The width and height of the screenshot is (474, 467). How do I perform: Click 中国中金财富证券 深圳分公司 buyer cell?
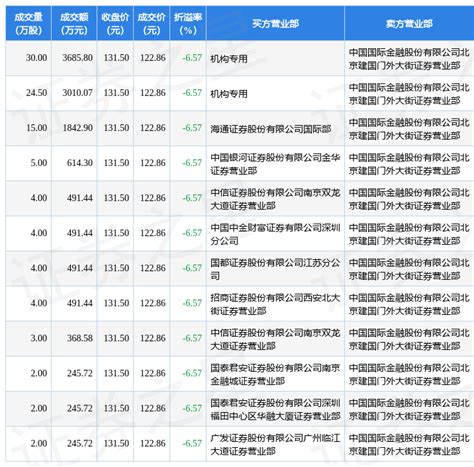coord(275,234)
